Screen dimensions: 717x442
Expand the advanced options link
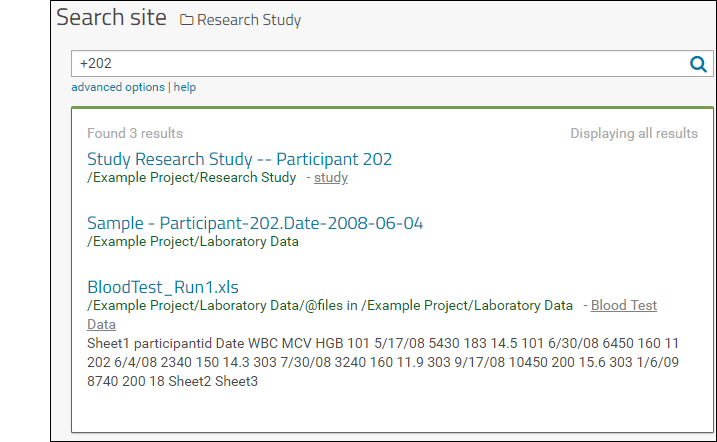coord(118,87)
